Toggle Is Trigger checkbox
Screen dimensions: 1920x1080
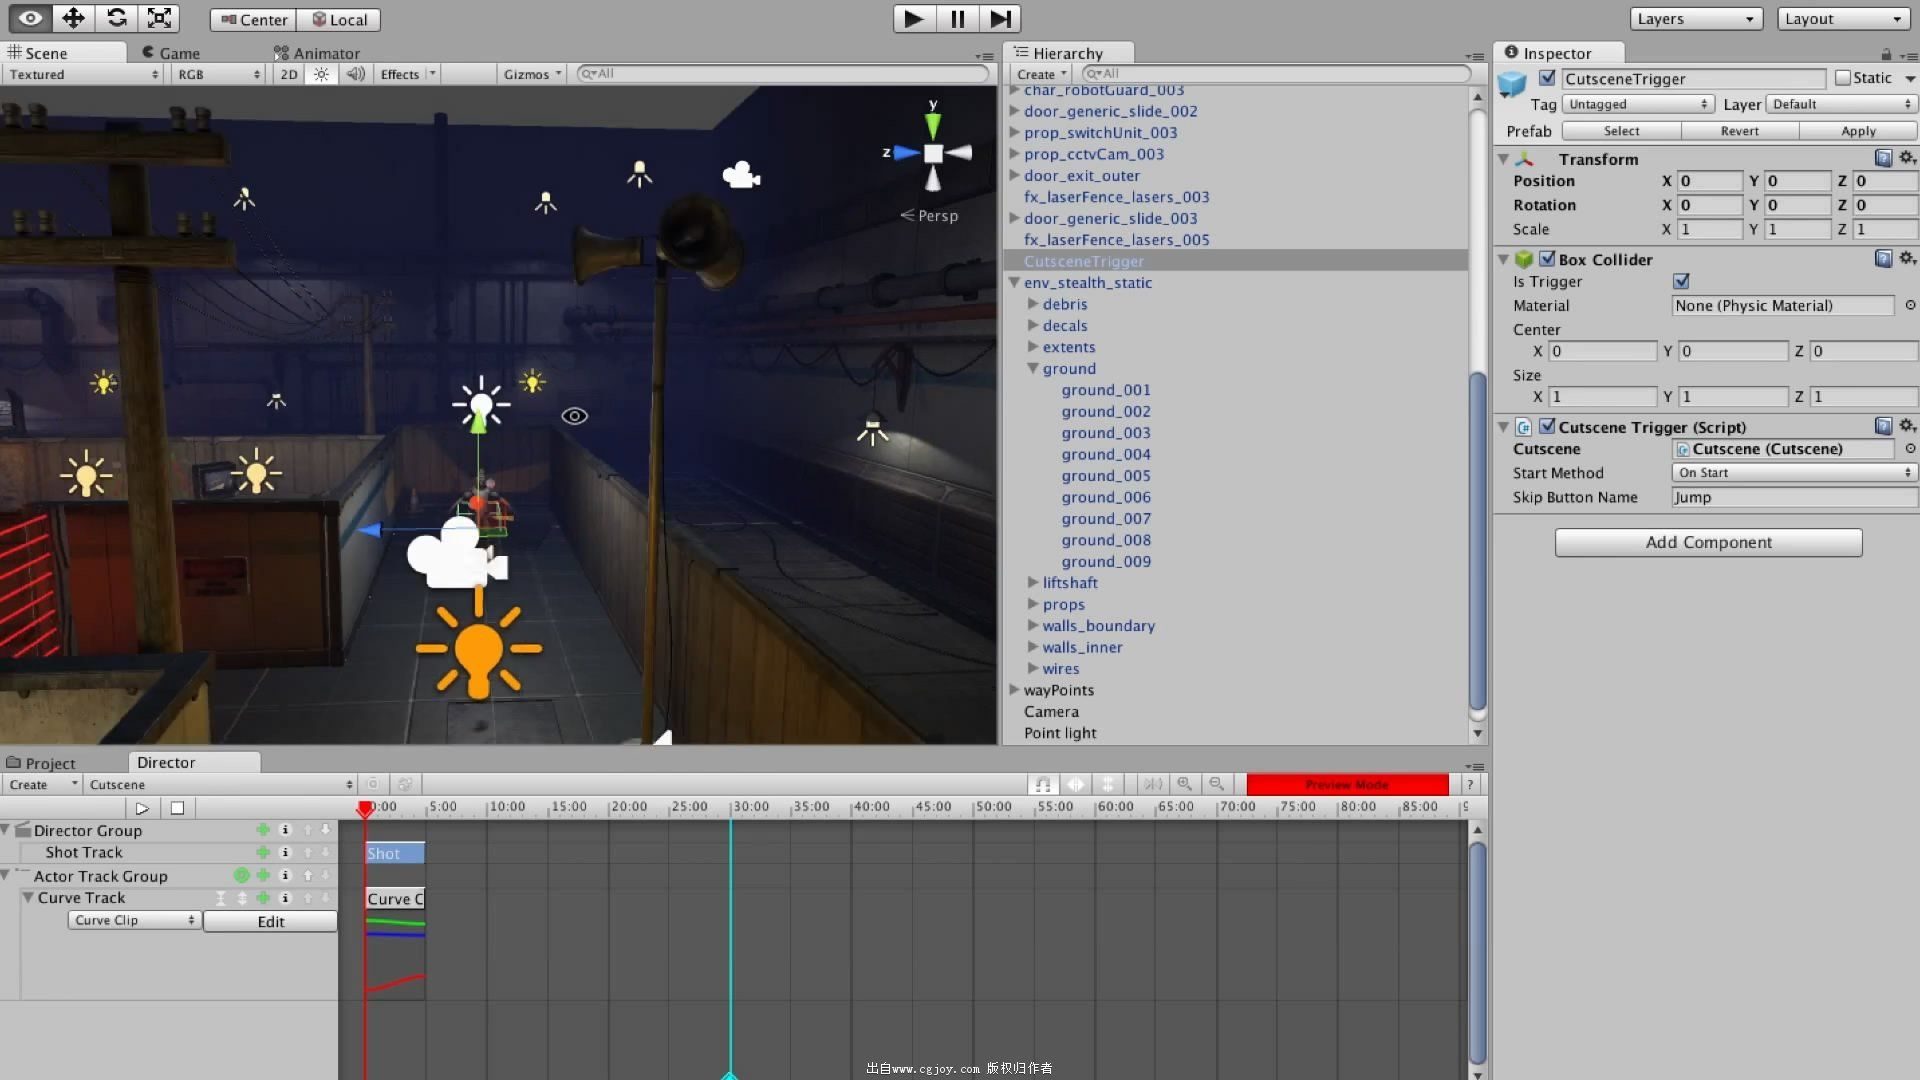[x=1681, y=282]
